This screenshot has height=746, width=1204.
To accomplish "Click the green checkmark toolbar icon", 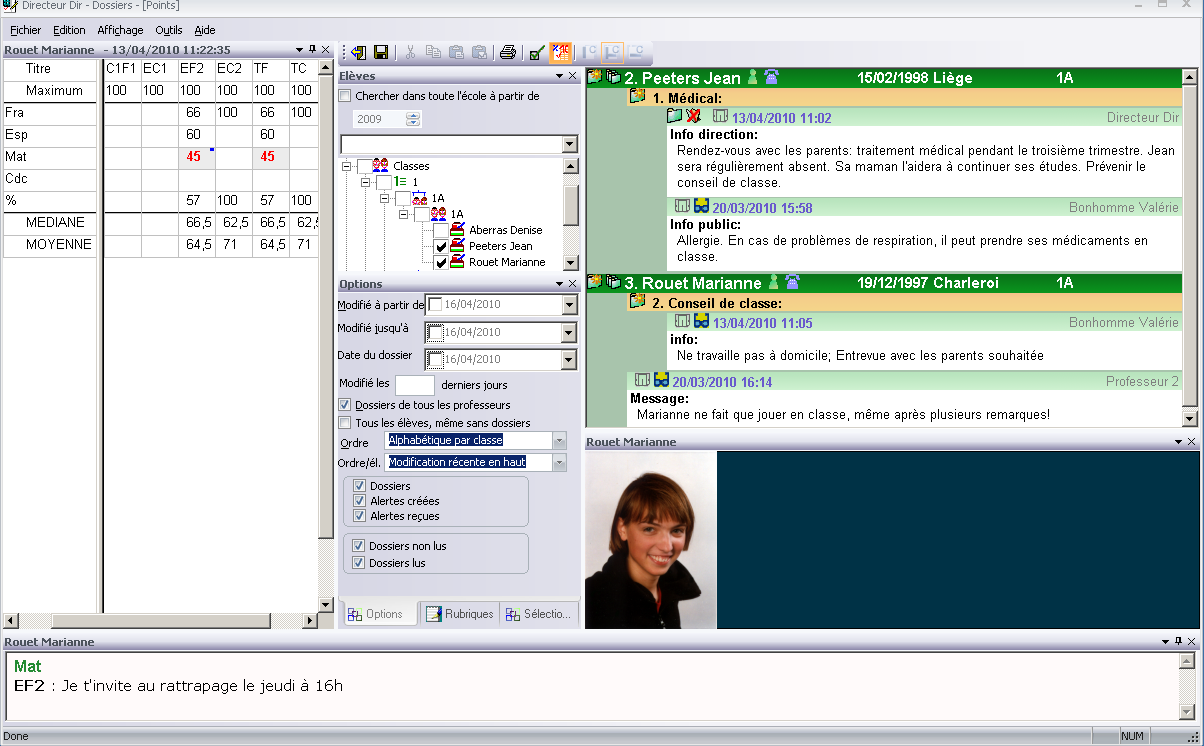I will click(x=537, y=52).
